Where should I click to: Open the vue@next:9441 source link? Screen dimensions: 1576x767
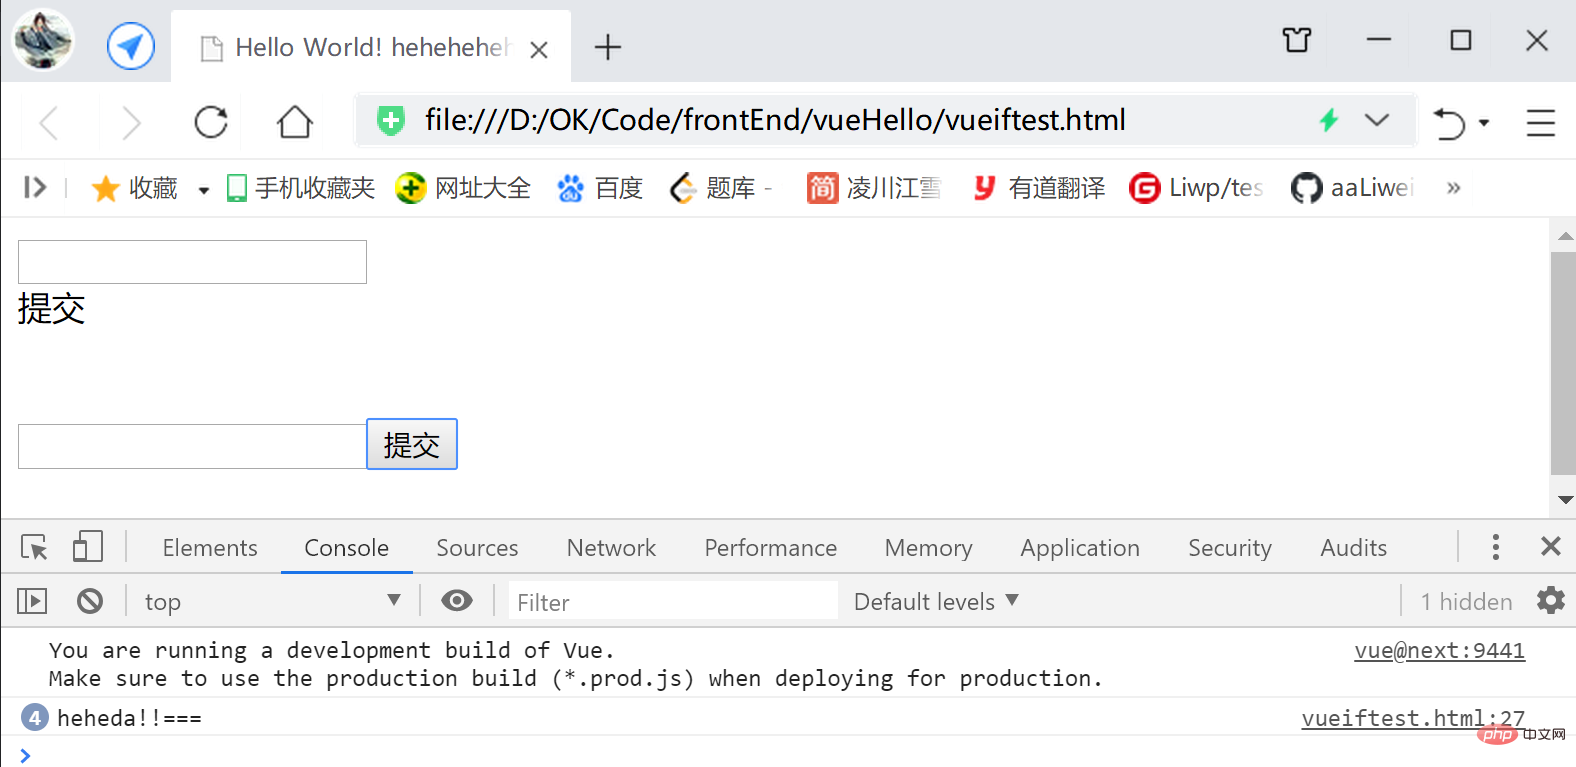click(1439, 651)
